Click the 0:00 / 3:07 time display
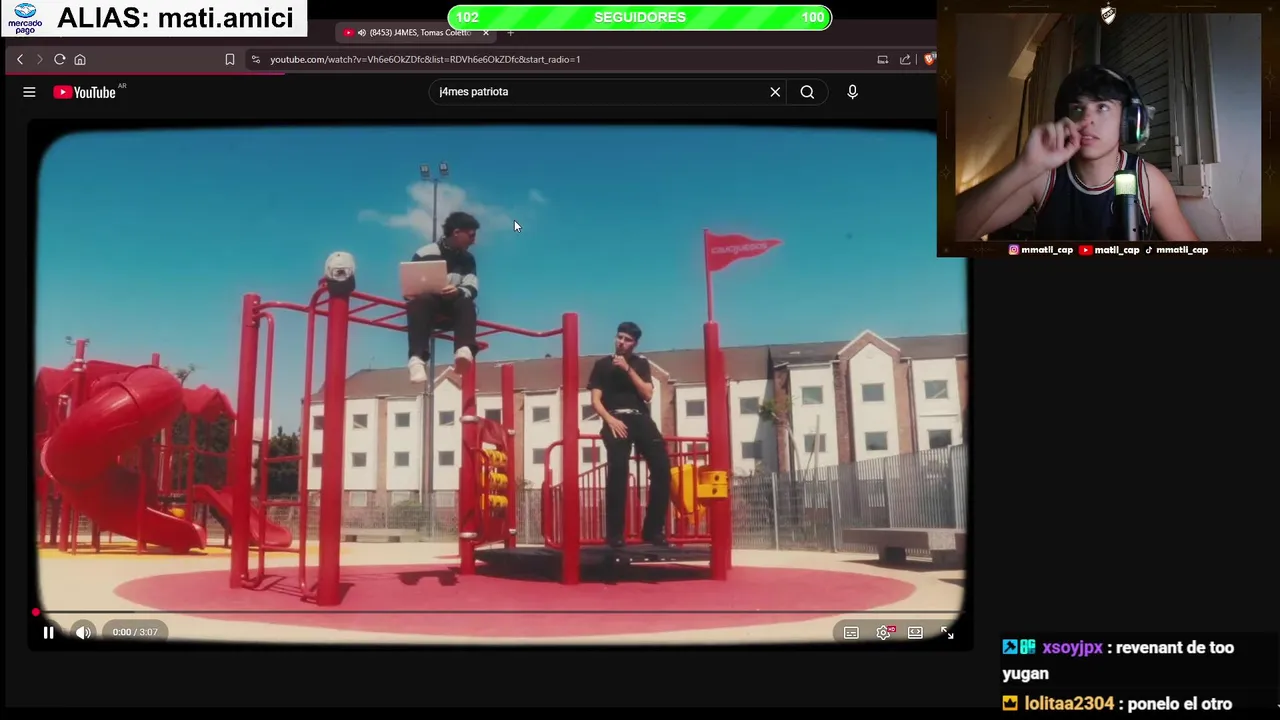The height and width of the screenshot is (720, 1280). [x=135, y=632]
